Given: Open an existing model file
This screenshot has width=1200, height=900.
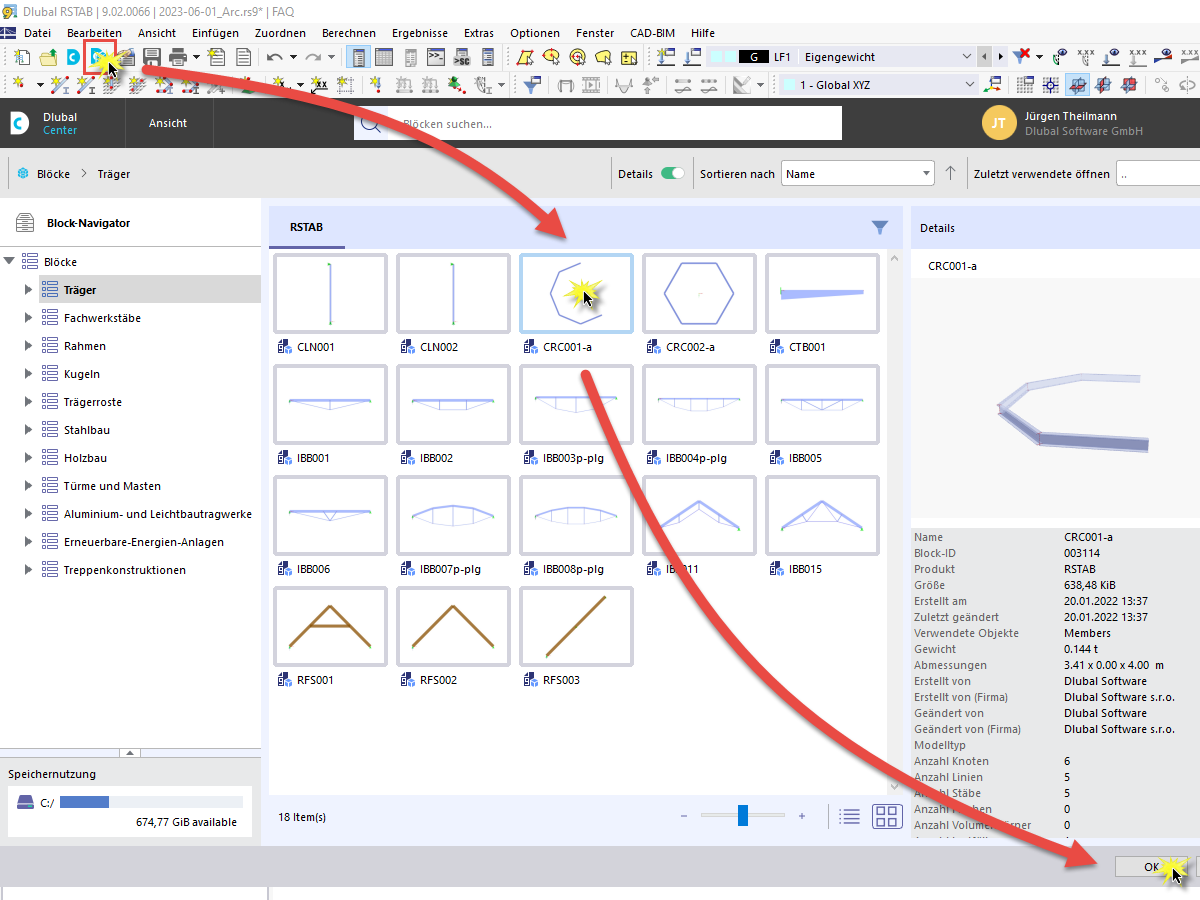Looking at the screenshot, I should (x=48, y=57).
